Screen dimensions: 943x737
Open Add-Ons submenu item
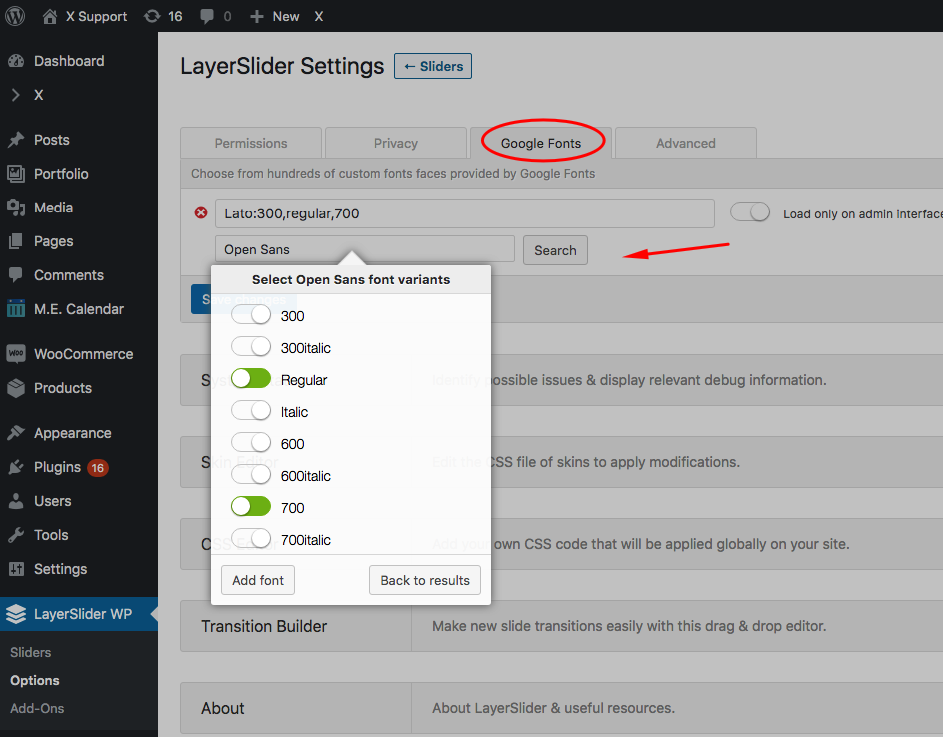[37, 708]
